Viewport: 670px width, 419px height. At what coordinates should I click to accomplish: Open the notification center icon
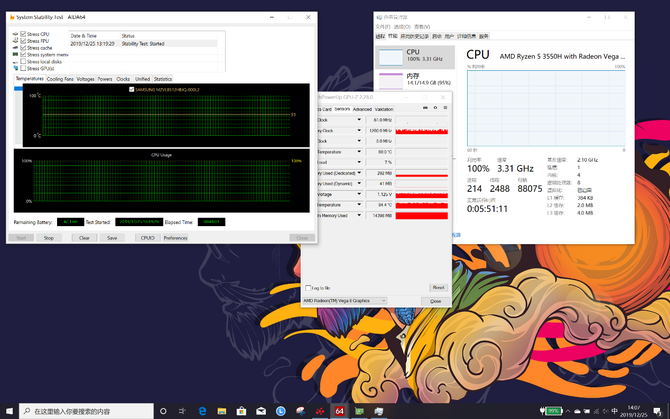658,411
